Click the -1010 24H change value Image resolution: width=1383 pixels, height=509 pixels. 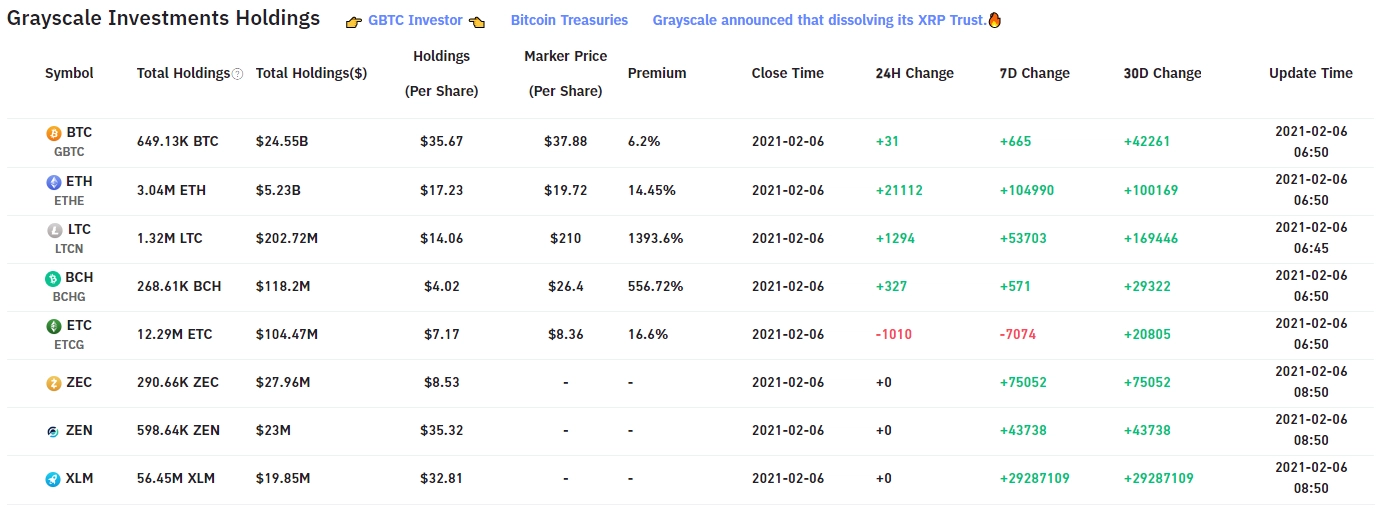(x=894, y=334)
